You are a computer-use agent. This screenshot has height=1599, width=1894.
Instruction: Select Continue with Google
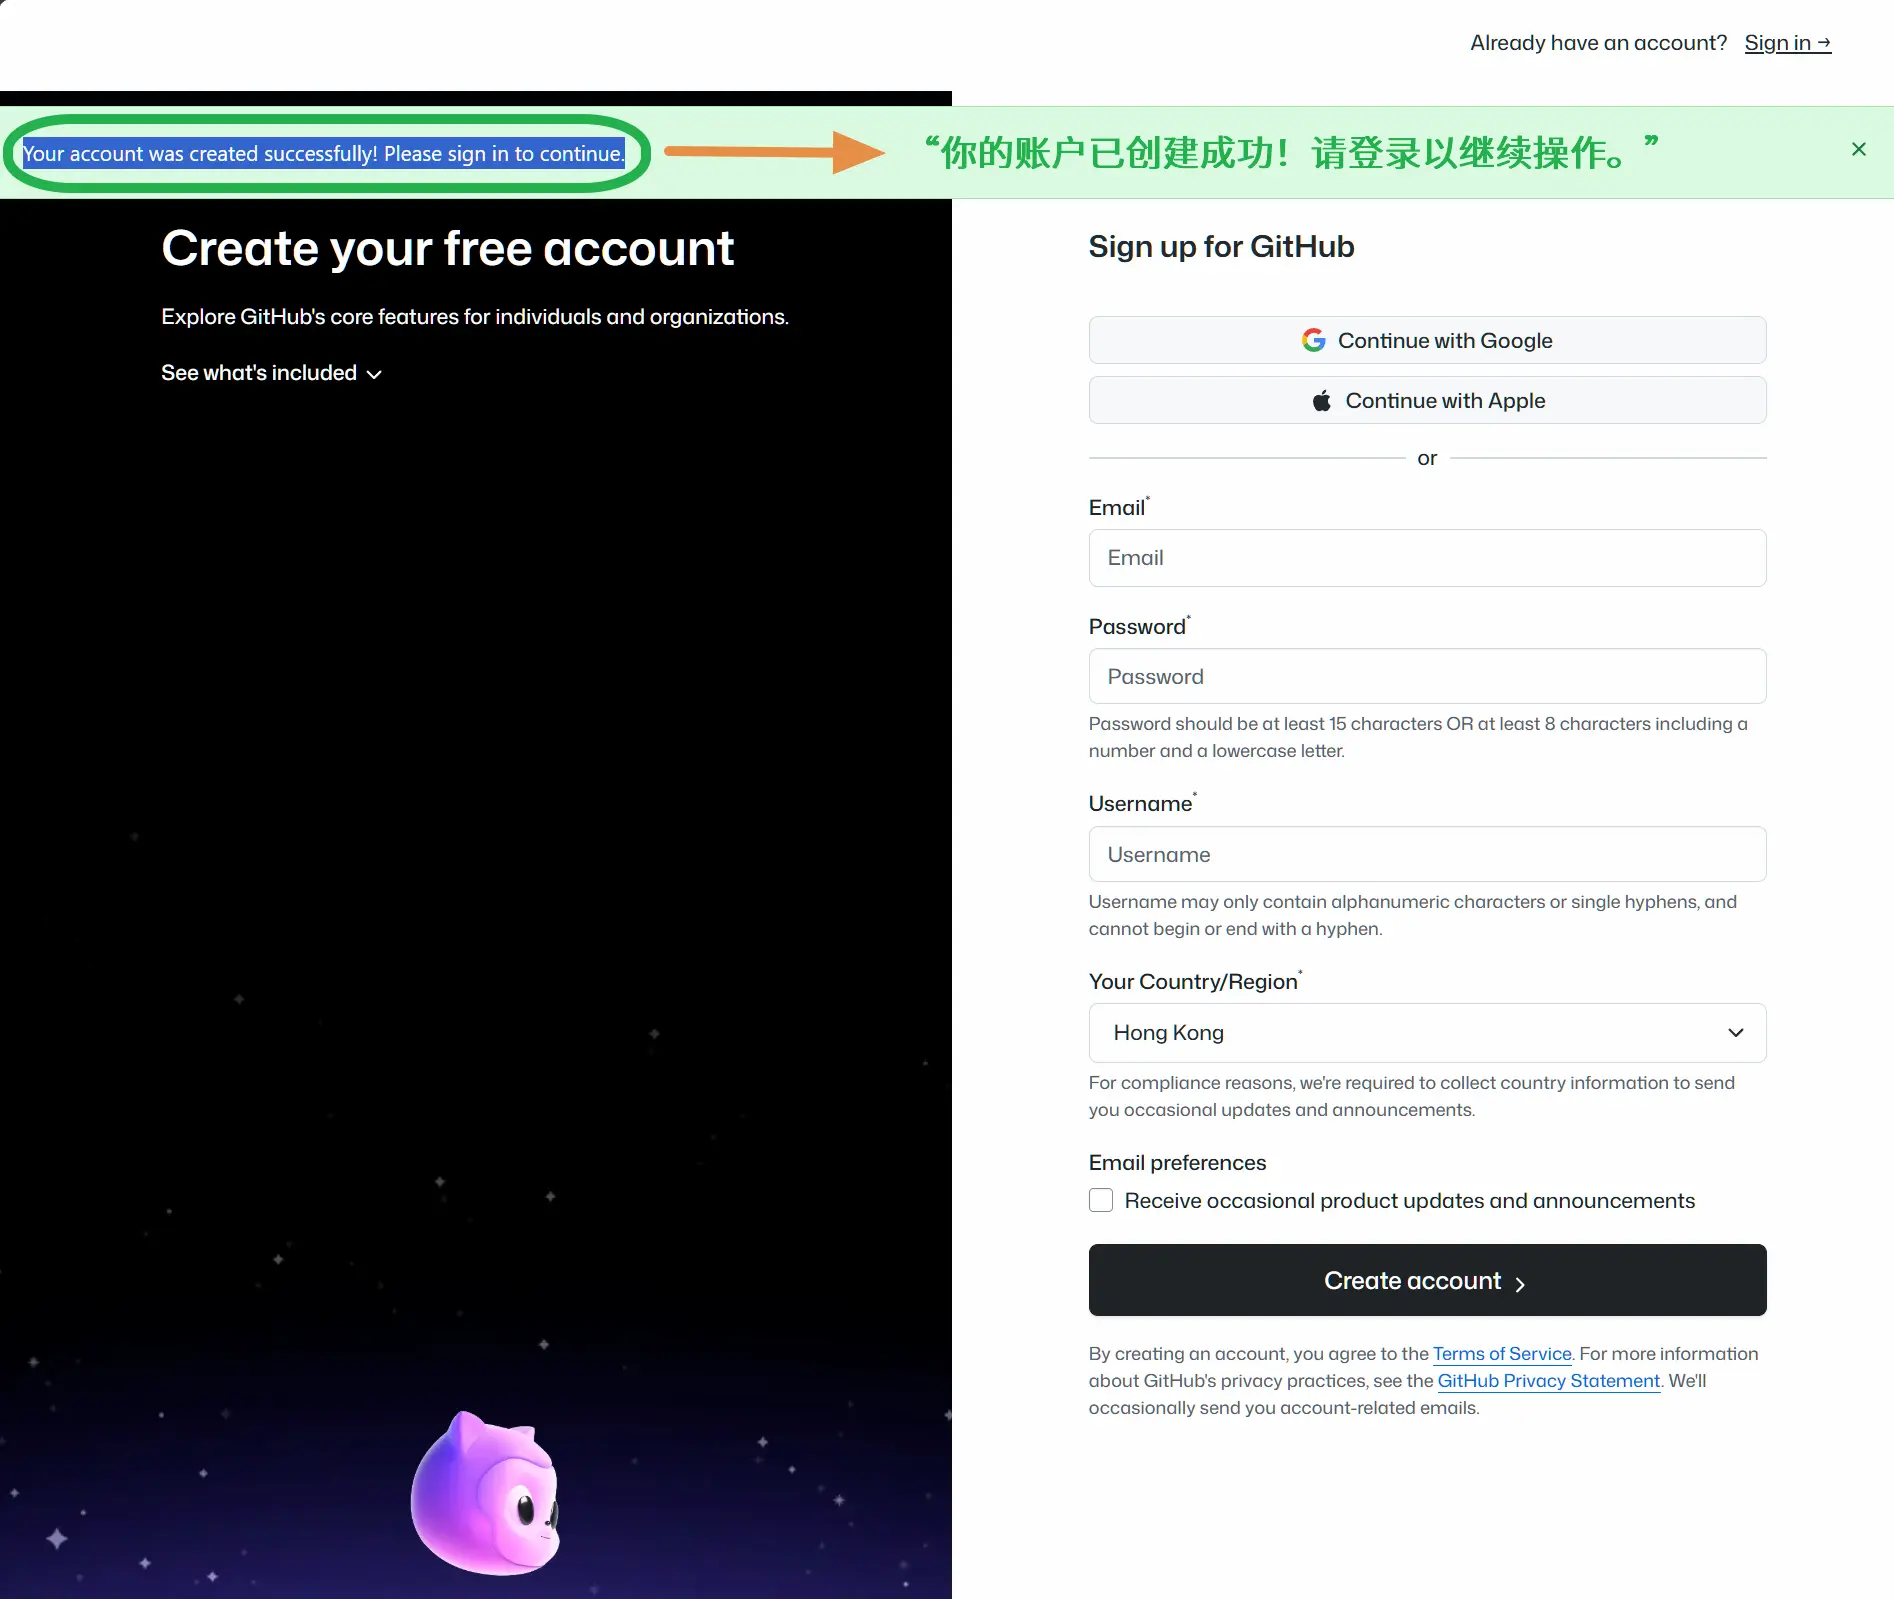(1426, 339)
